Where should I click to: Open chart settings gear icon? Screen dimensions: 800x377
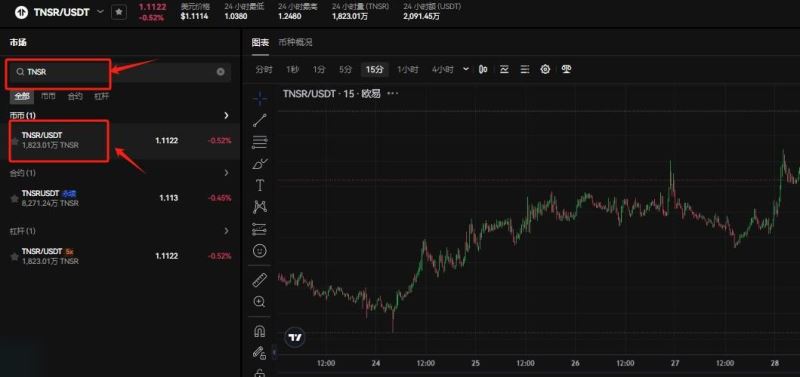pyautogui.click(x=545, y=69)
